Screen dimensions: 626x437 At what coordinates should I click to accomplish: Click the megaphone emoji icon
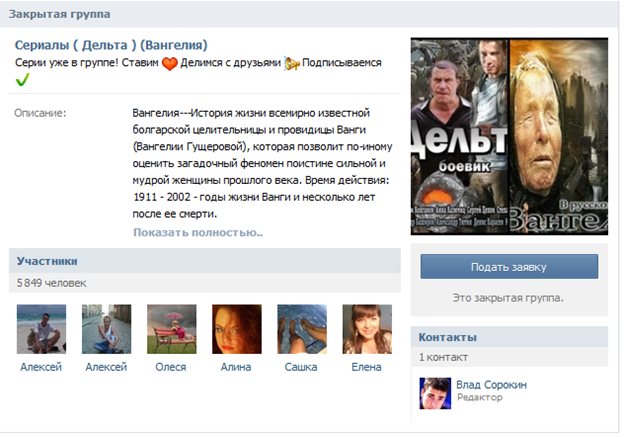[291, 63]
